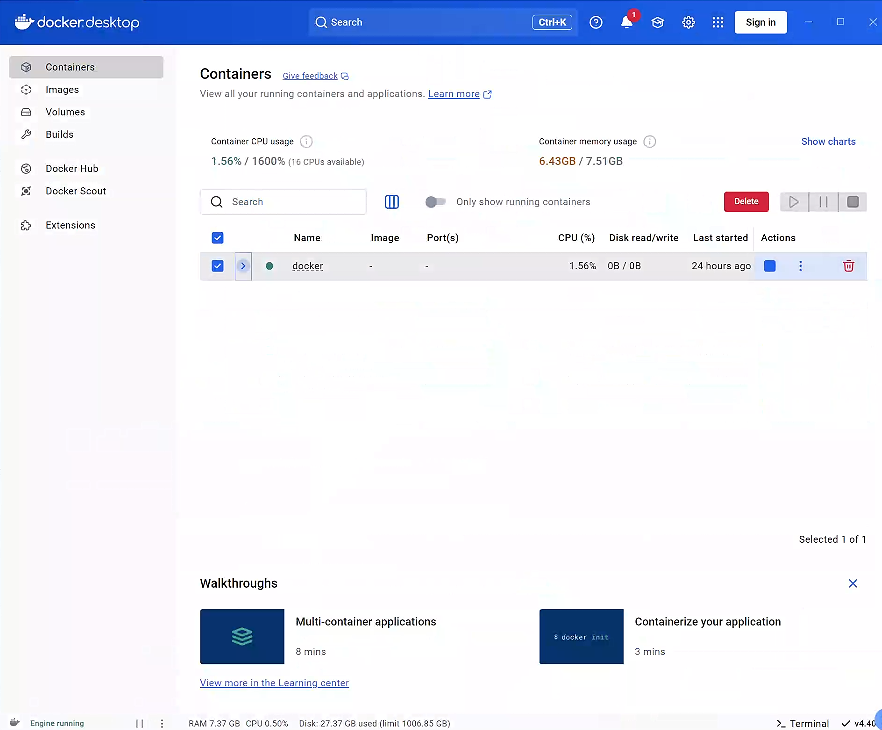
Task: Open the notifications bell
Action: [627, 22]
